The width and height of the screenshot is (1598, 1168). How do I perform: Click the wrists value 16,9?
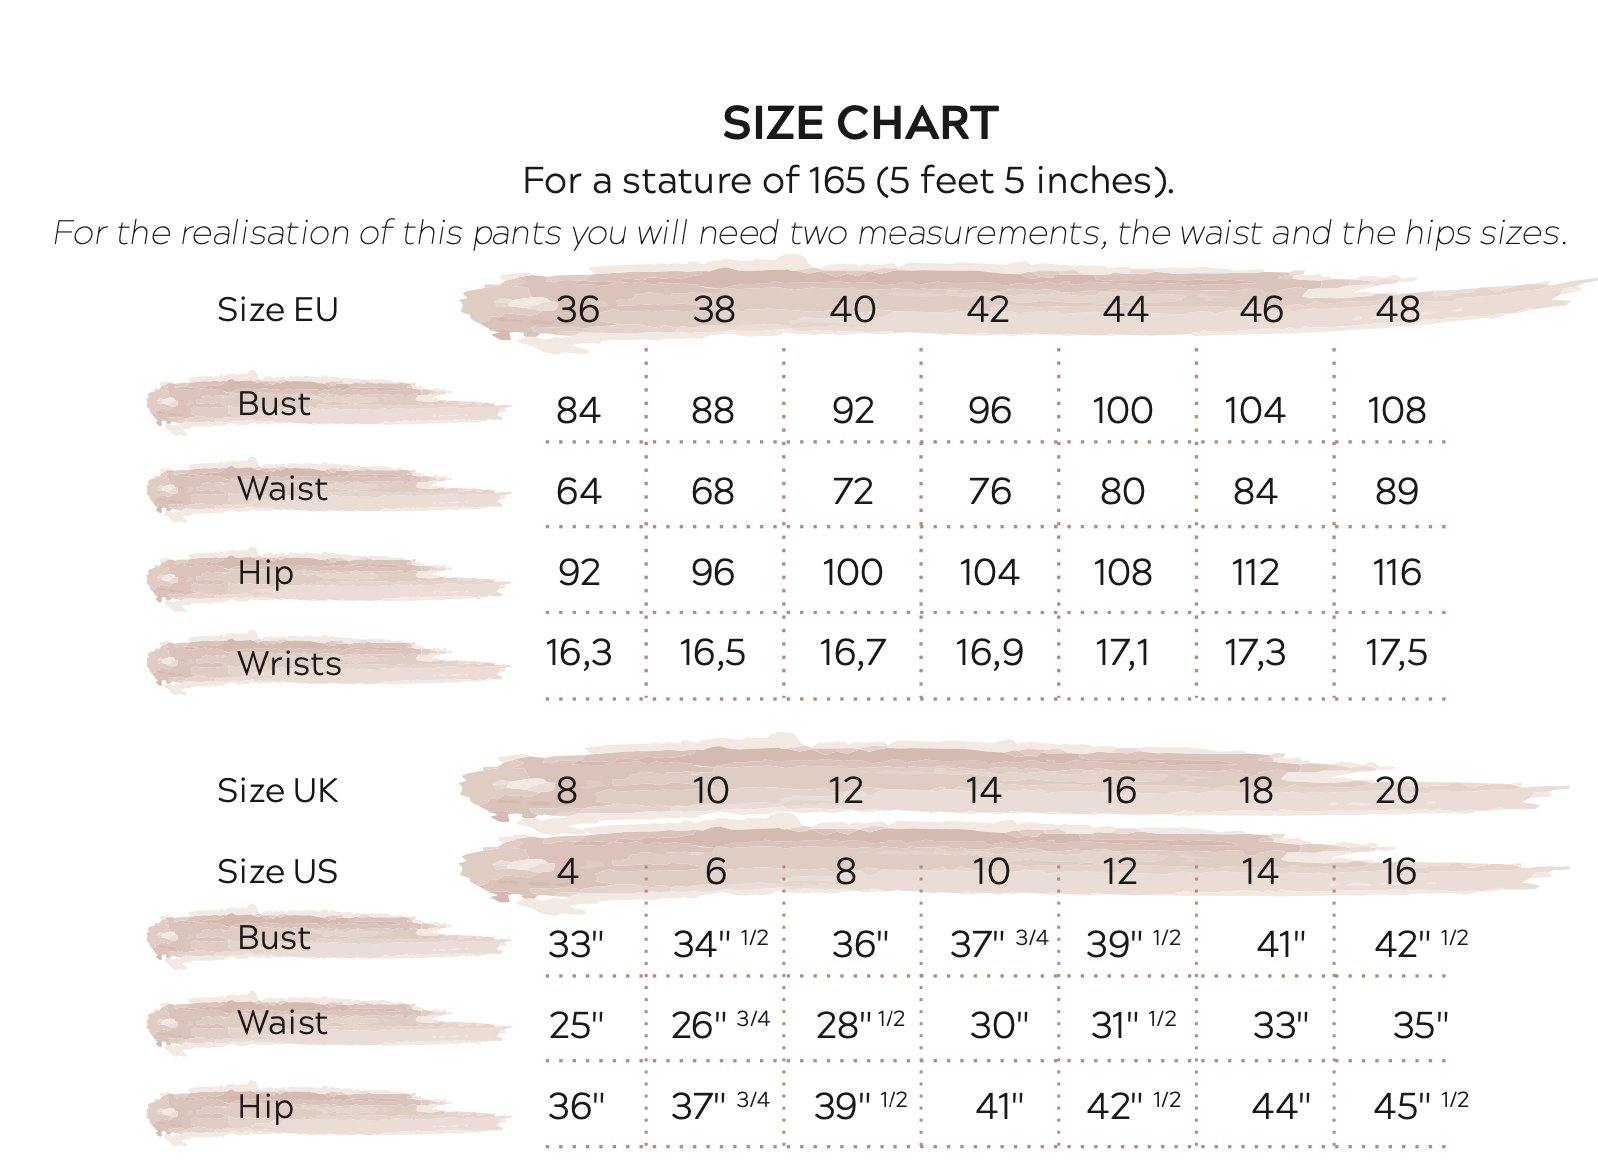(x=989, y=653)
